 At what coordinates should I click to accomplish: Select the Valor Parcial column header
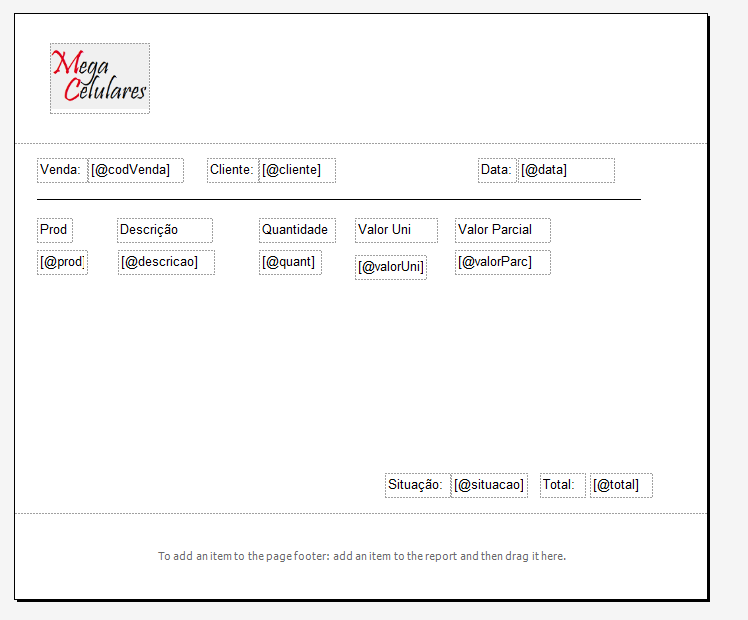503,230
